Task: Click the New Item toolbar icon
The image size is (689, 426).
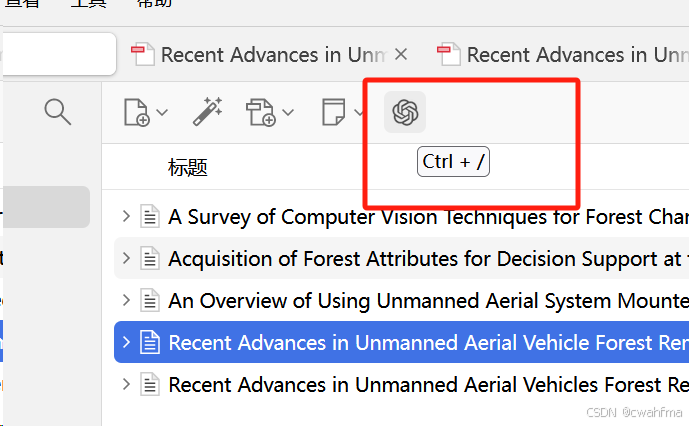Action: tap(136, 113)
